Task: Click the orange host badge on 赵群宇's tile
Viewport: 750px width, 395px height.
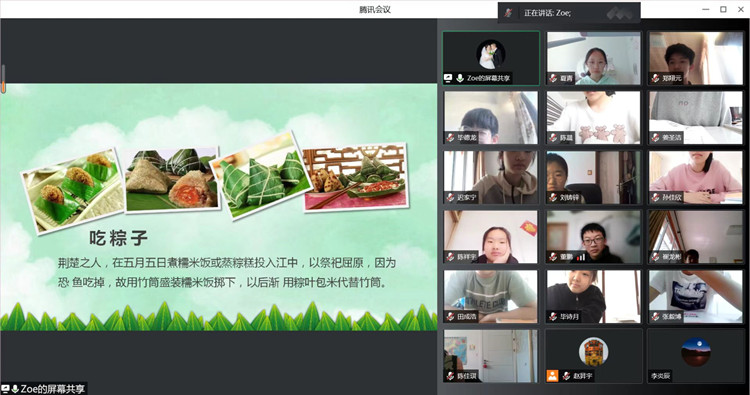Action: (552, 376)
